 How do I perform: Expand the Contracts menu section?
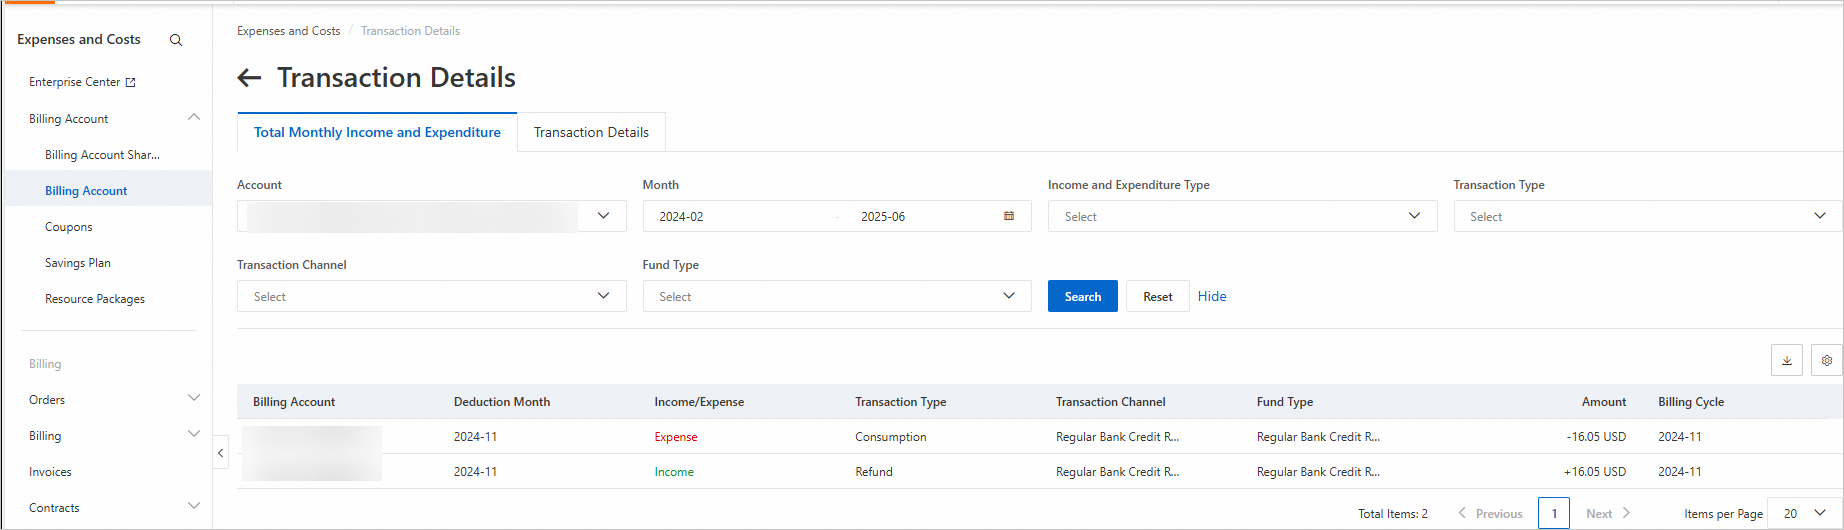click(x=194, y=507)
